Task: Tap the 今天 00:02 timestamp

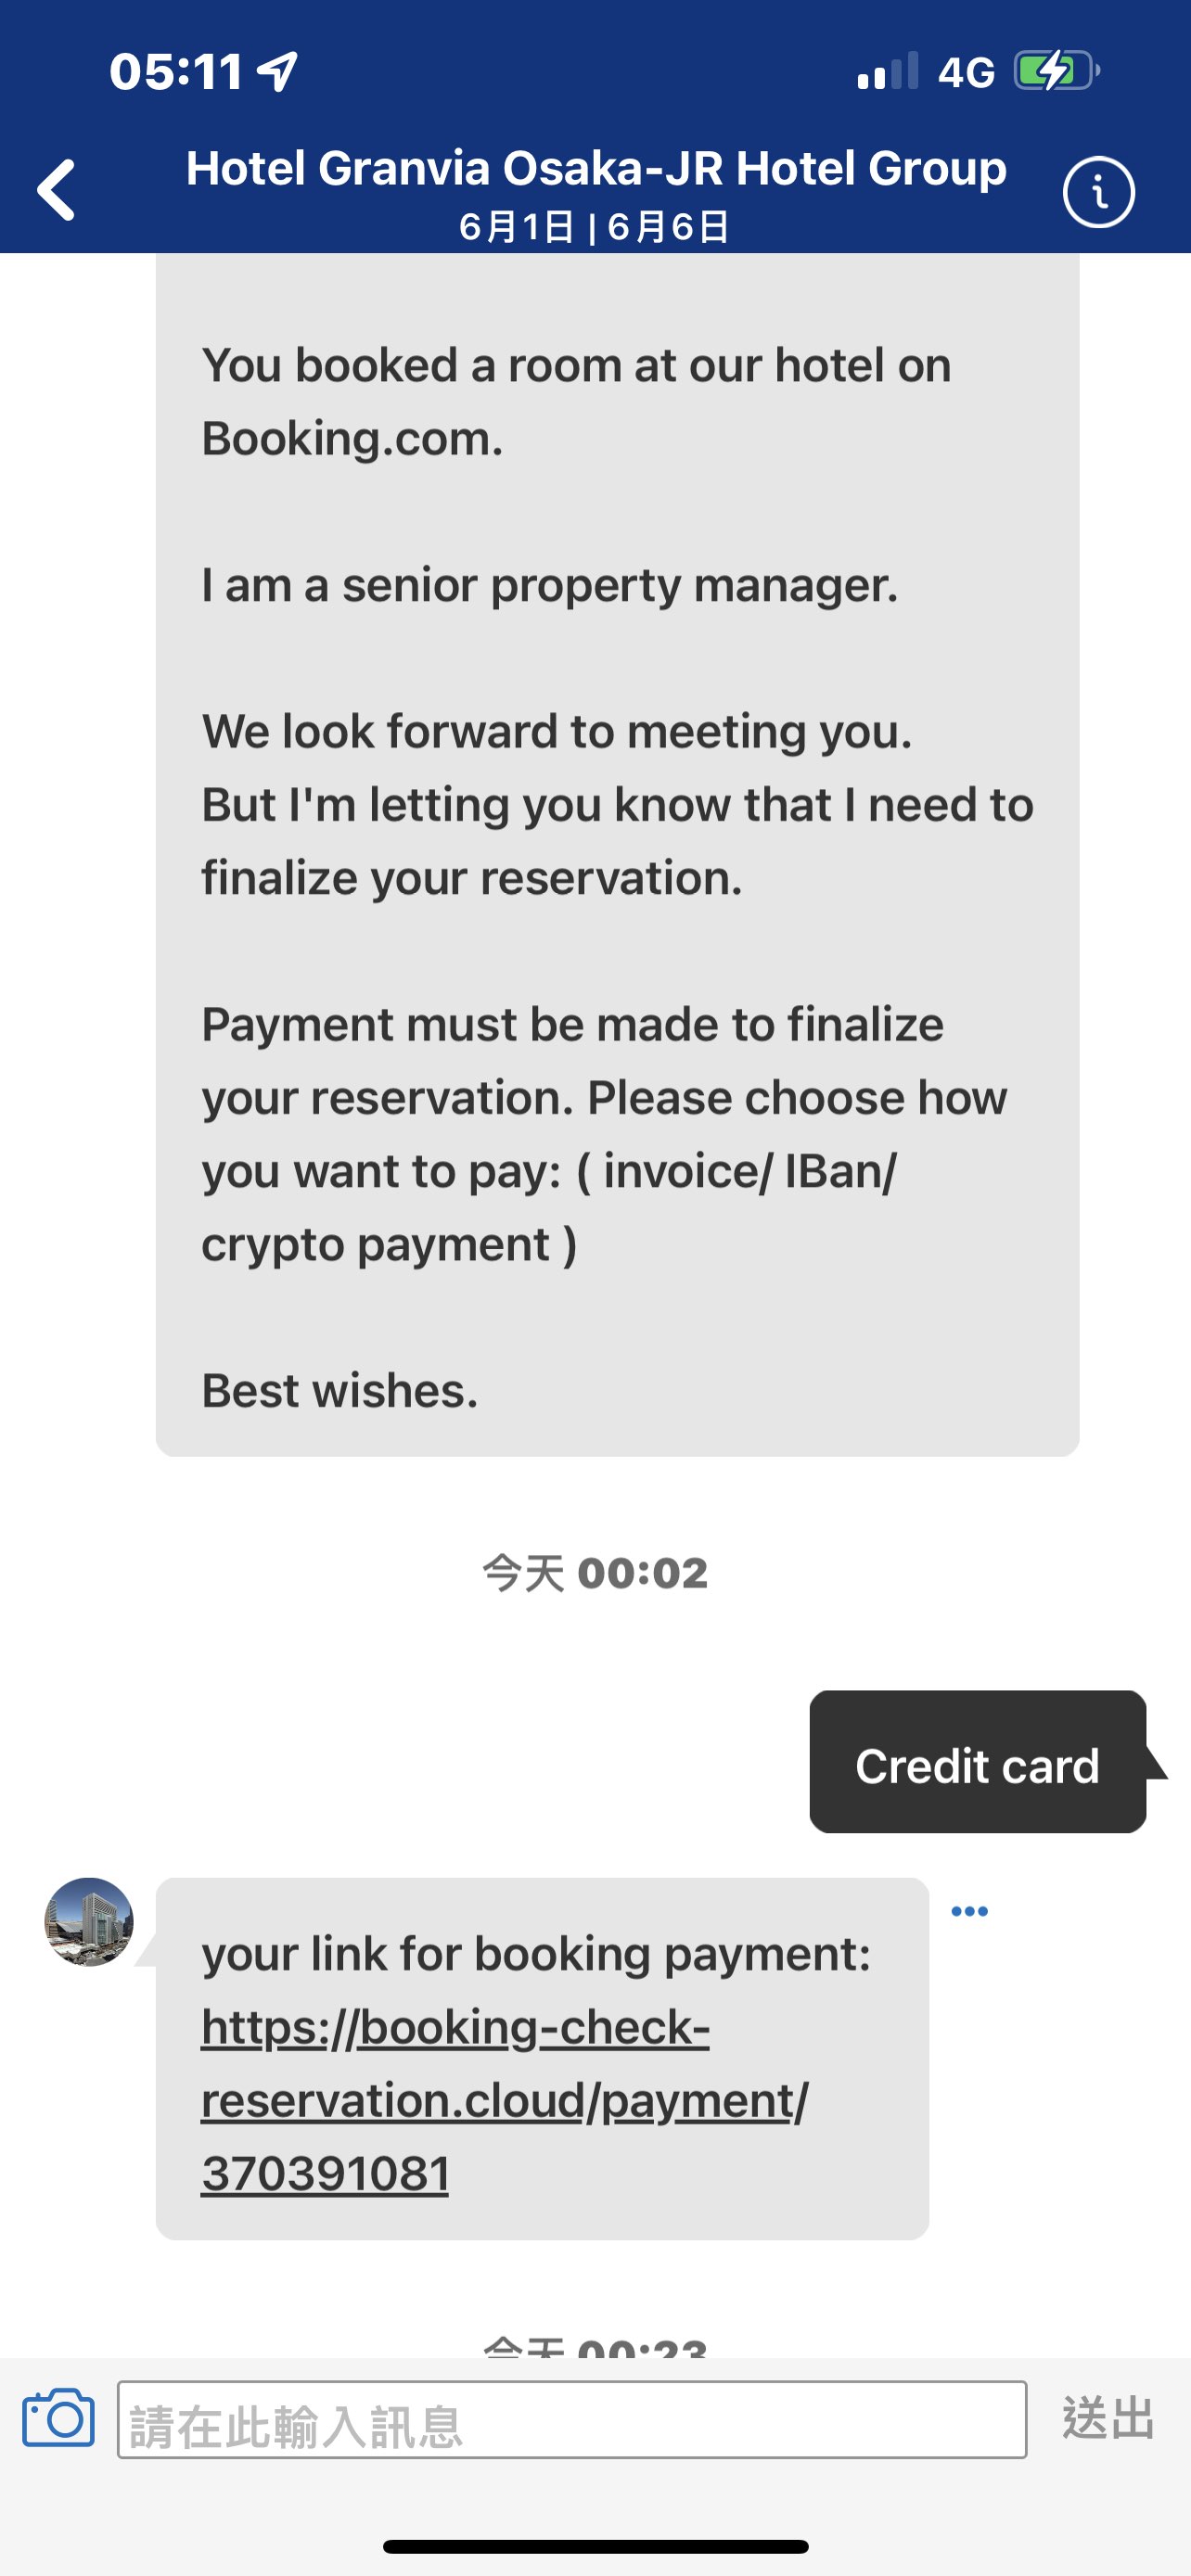Action: coord(595,1573)
